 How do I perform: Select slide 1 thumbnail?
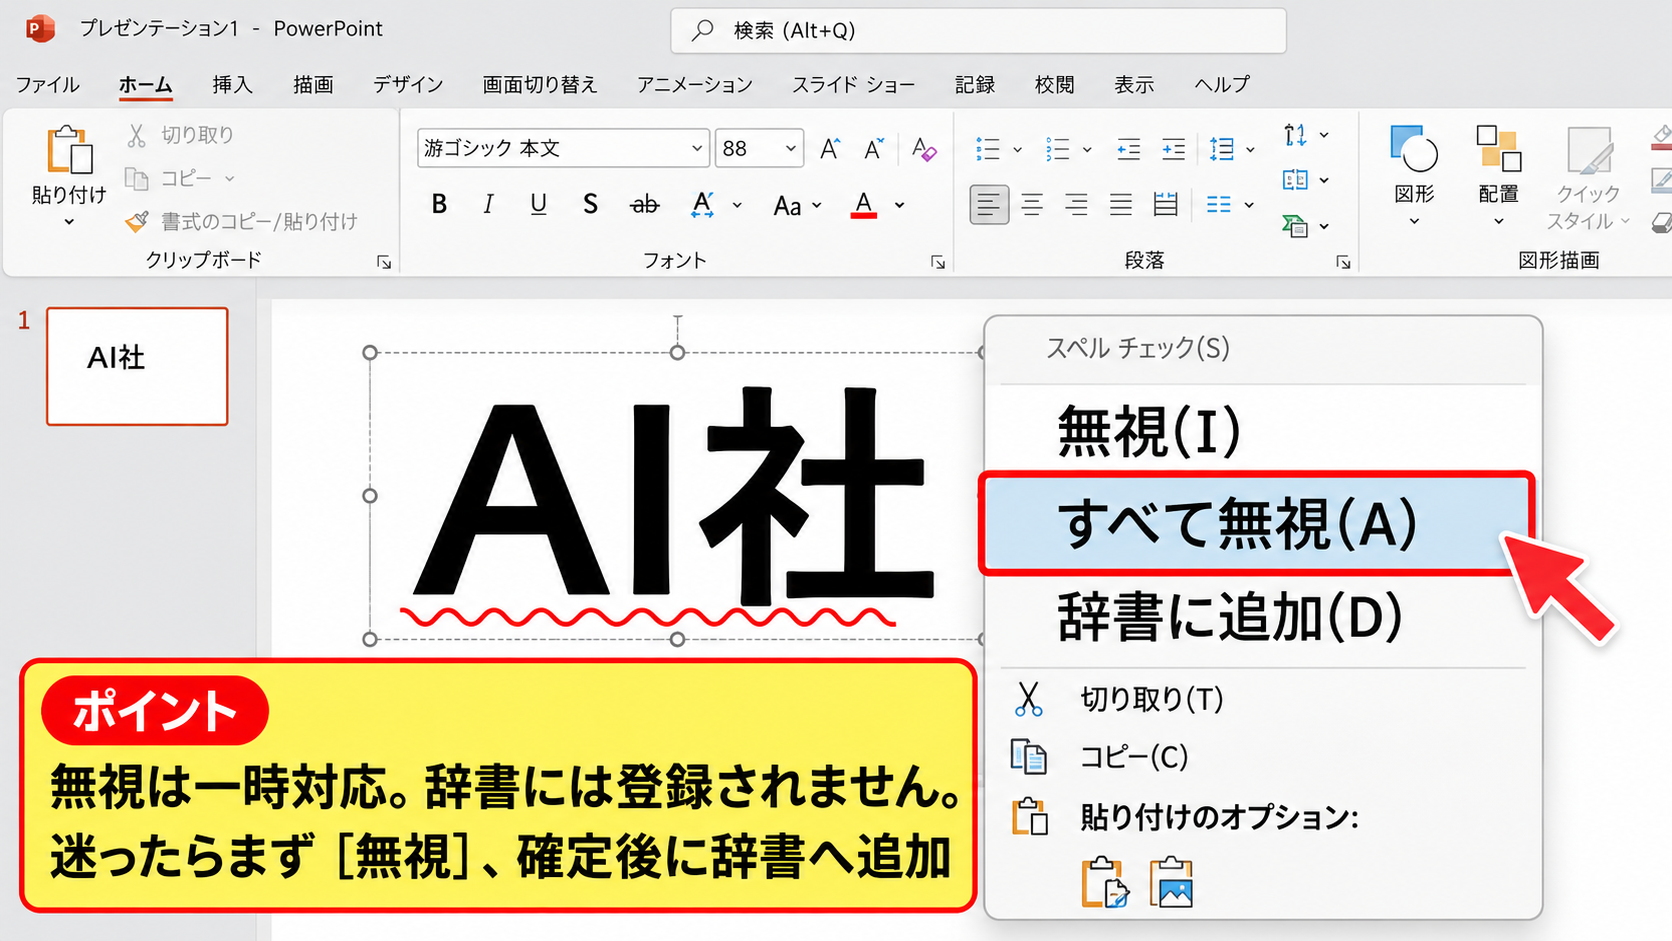(137, 366)
